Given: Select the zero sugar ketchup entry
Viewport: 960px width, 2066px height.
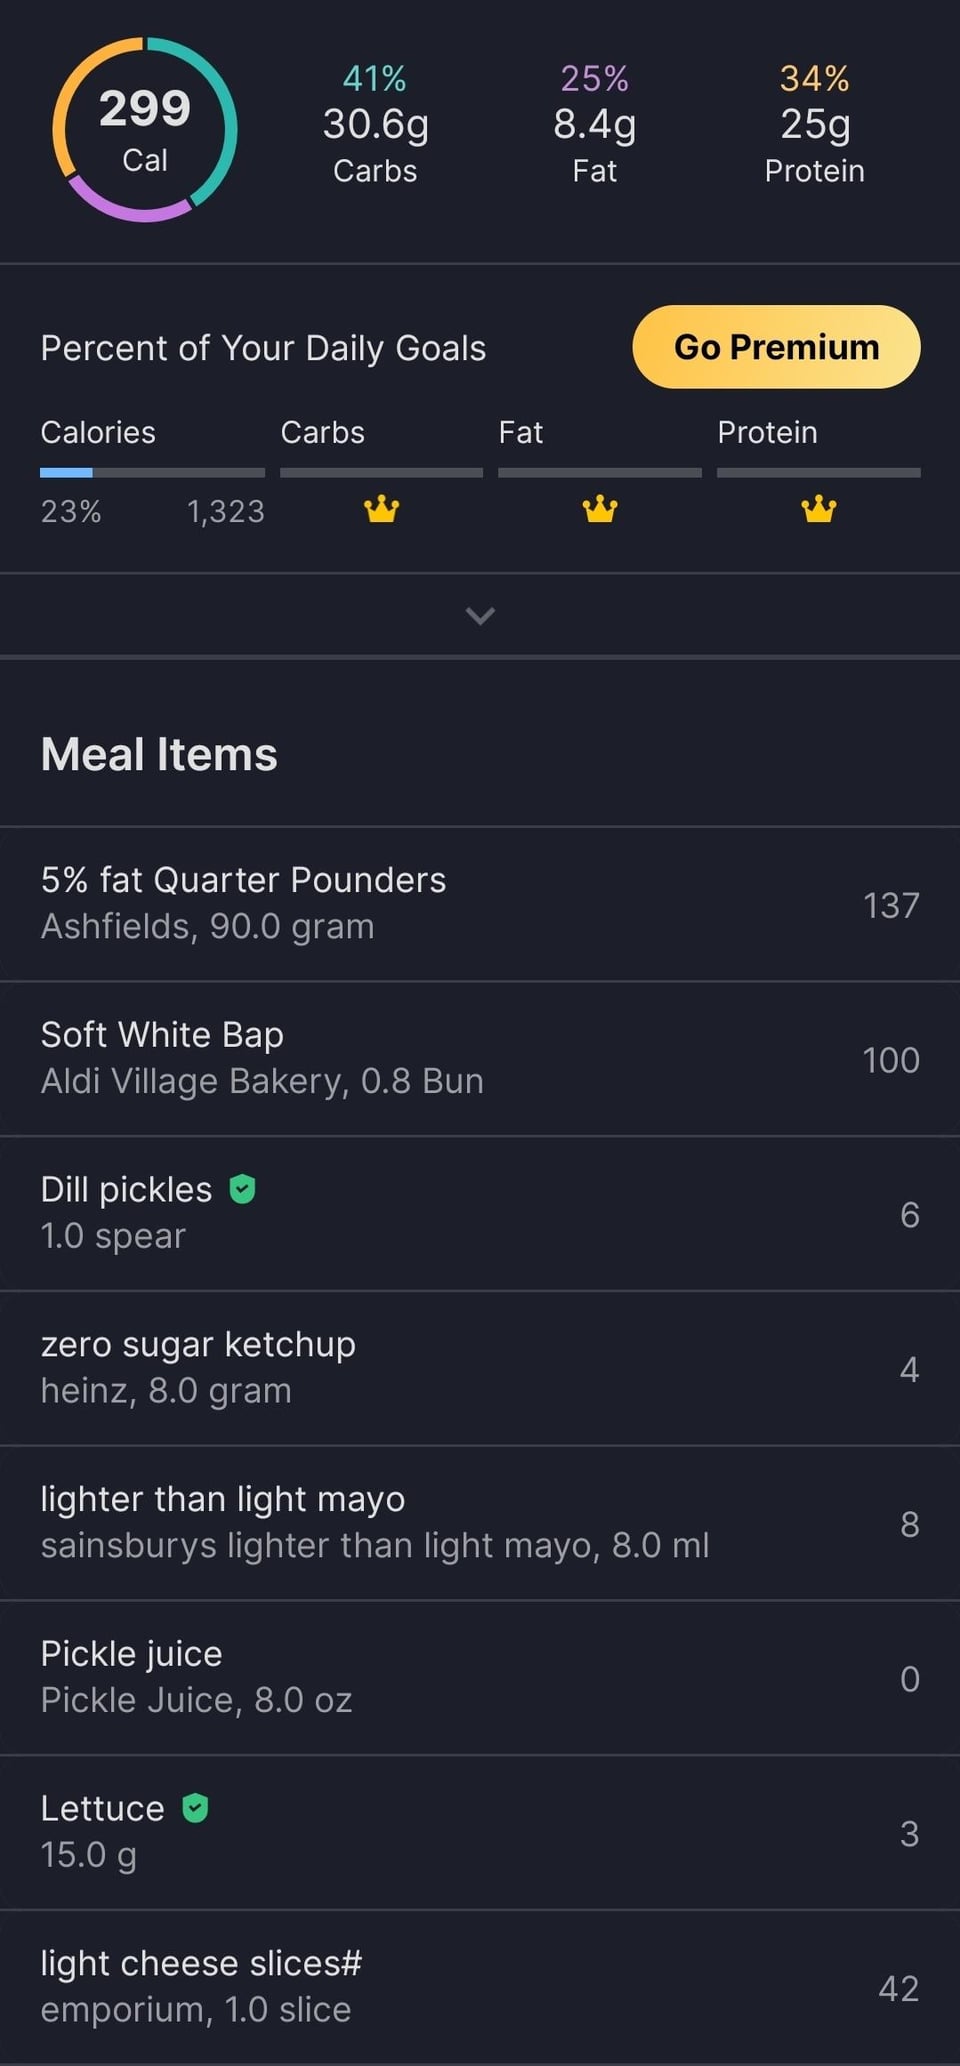Looking at the screenshot, I should click(480, 1367).
